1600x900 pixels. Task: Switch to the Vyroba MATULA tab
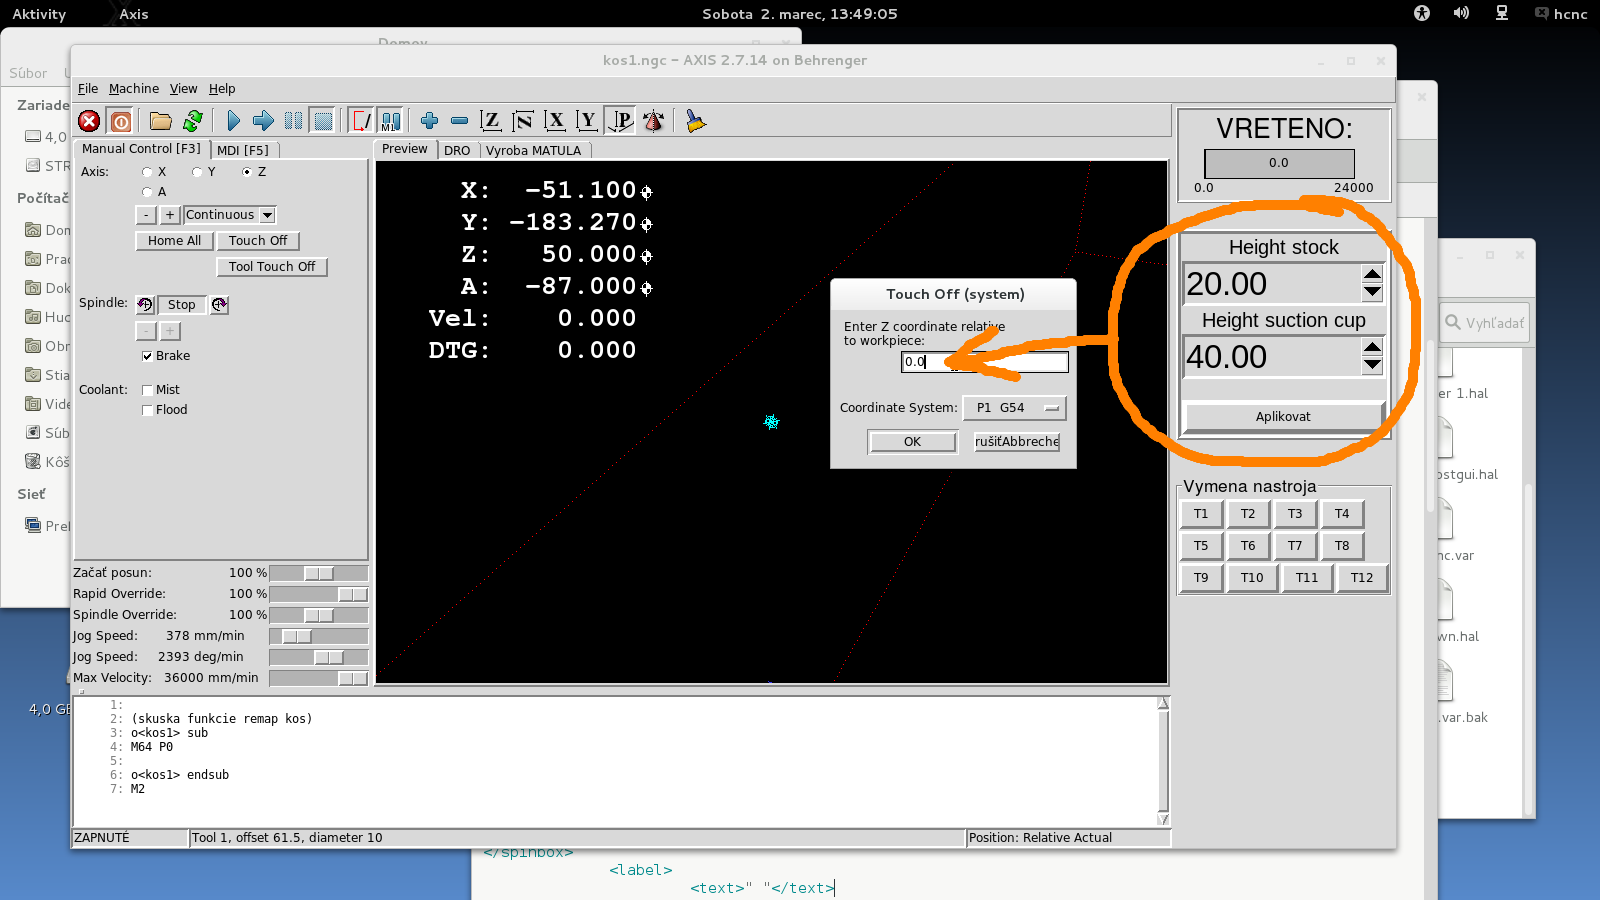coord(533,151)
